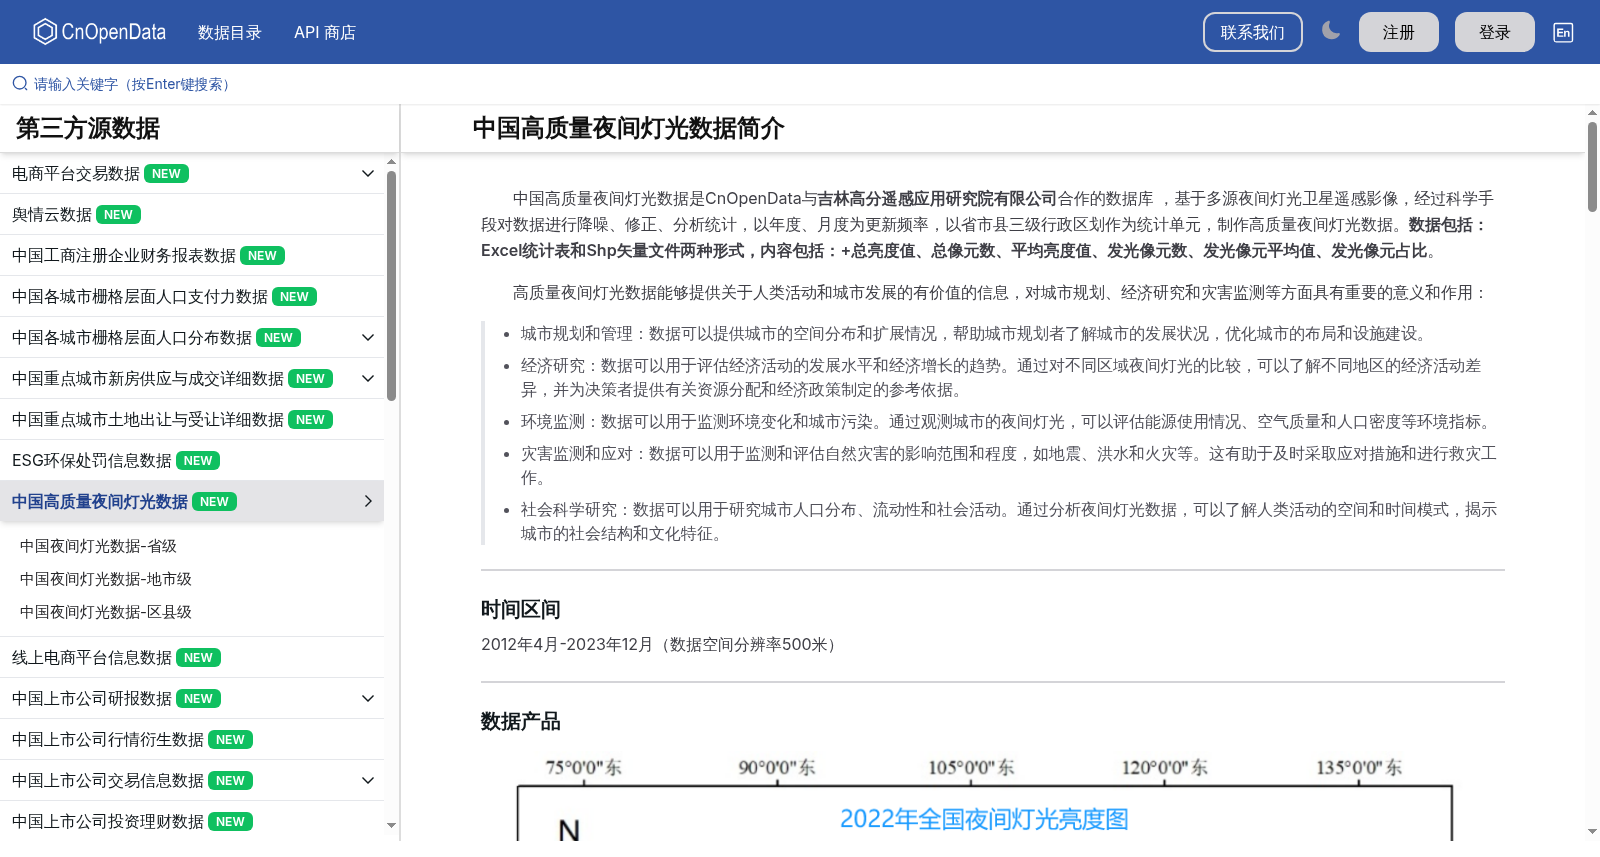Open ESG环保处罚信息数据 item

pos(192,461)
